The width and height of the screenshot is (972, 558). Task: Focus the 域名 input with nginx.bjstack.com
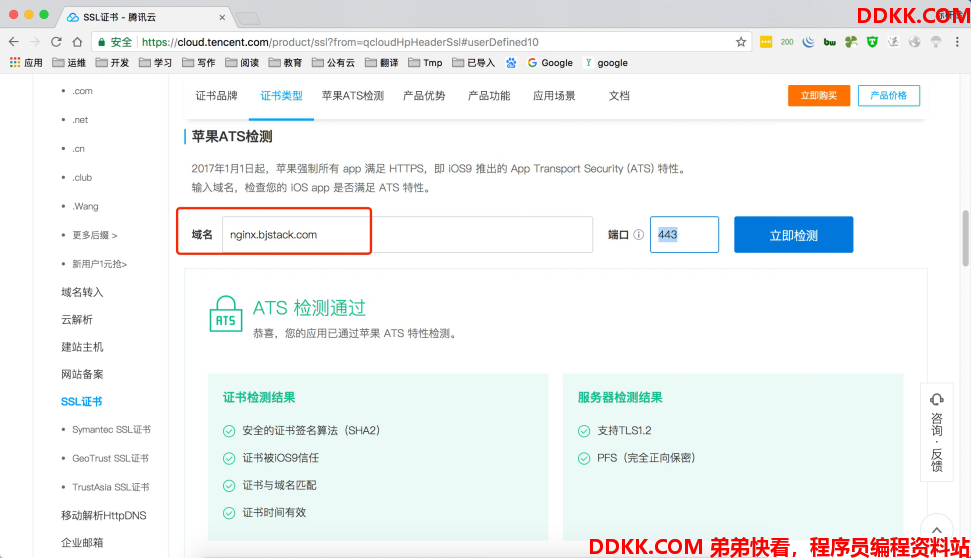407,234
